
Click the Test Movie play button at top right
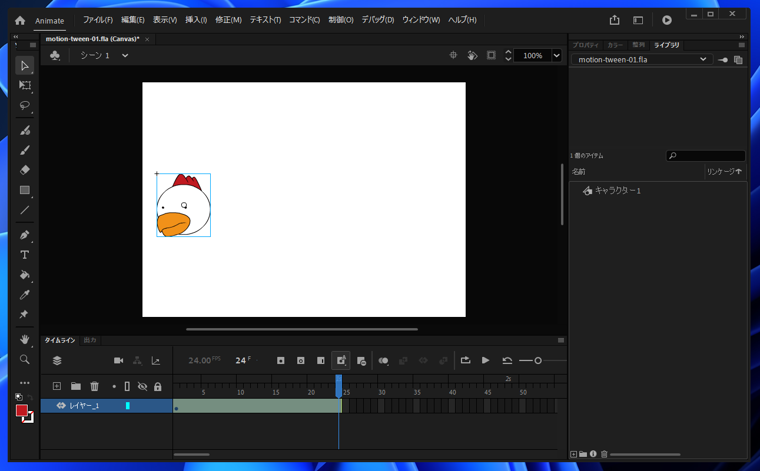pos(667,20)
